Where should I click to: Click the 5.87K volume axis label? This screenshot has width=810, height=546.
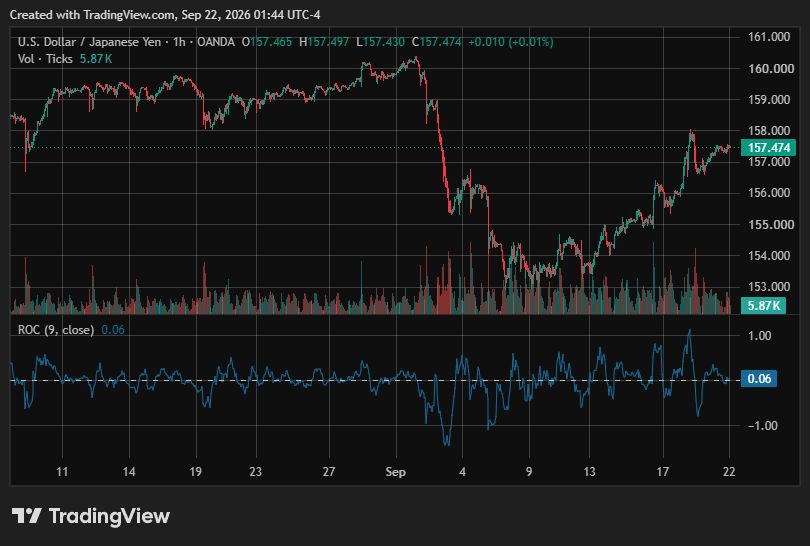click(763, 305)
